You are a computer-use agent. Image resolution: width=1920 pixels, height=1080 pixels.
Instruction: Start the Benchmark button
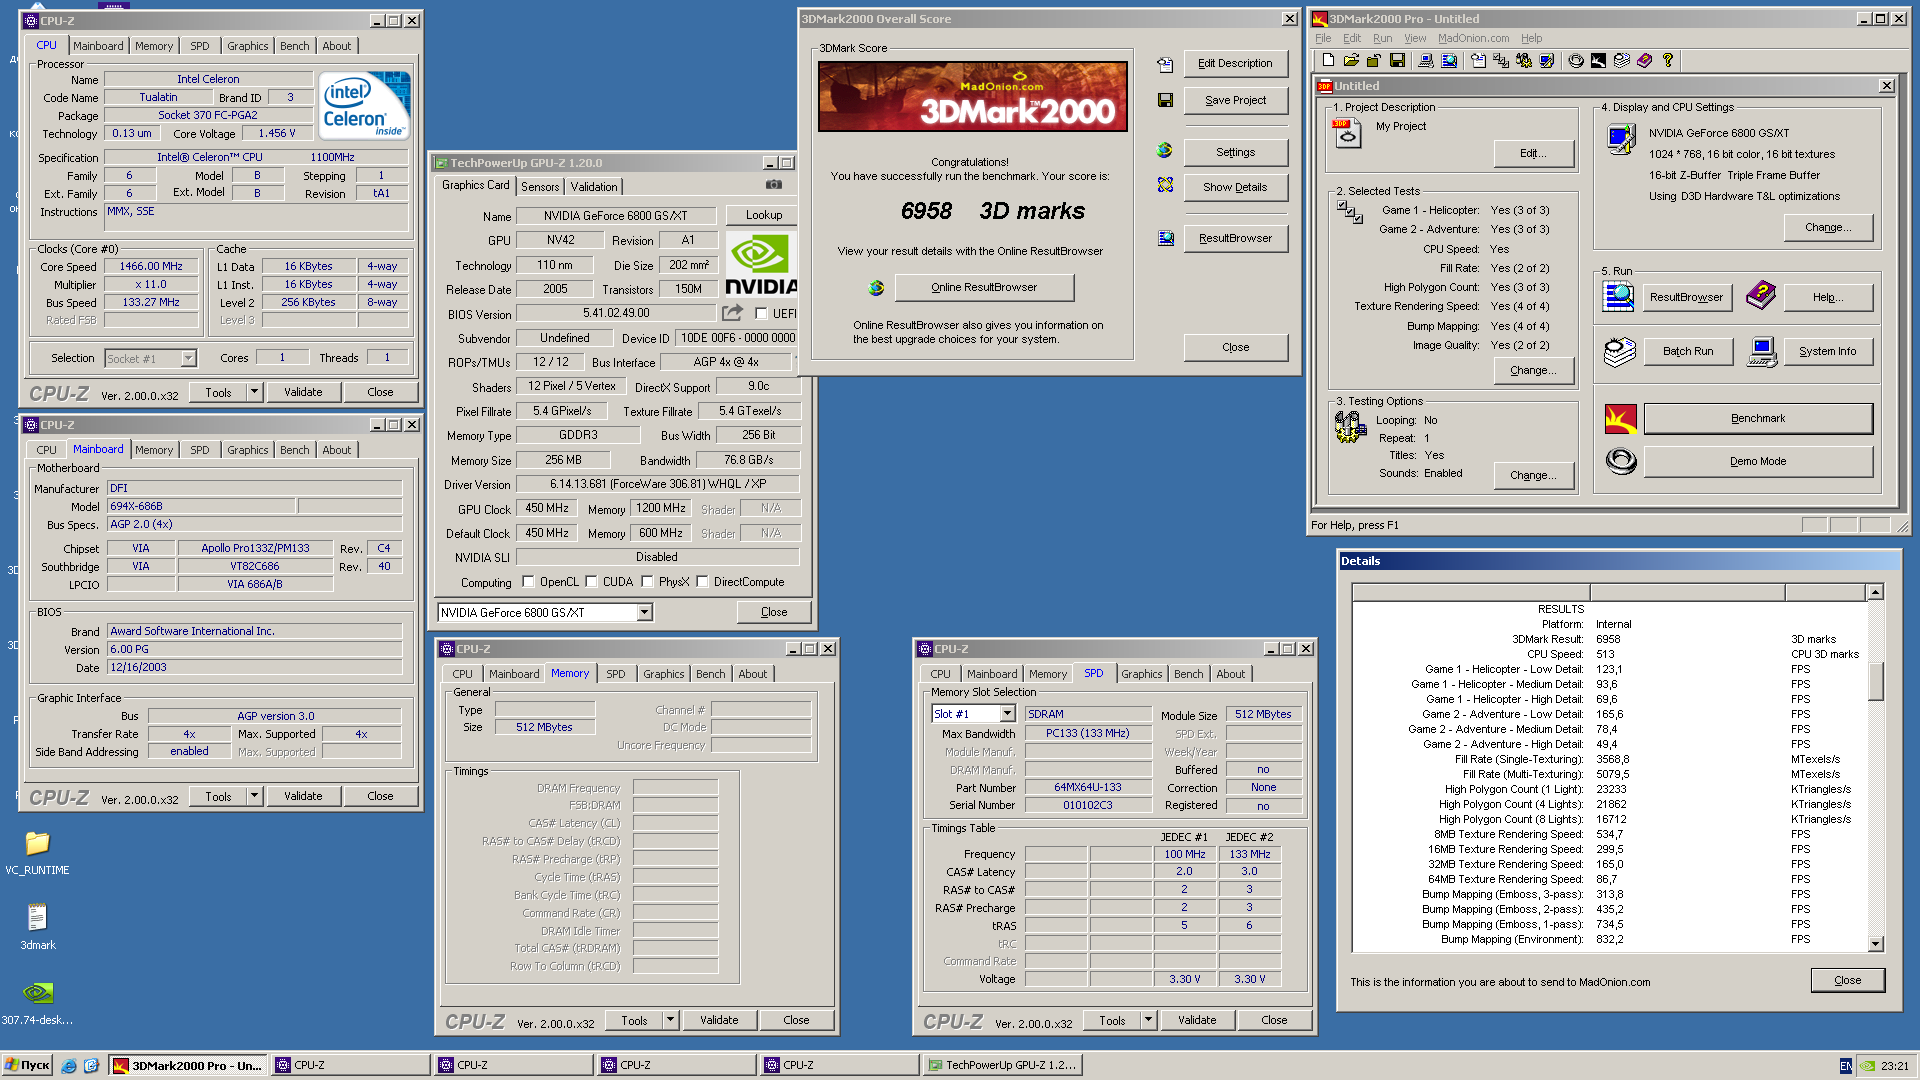[1758, 419]
